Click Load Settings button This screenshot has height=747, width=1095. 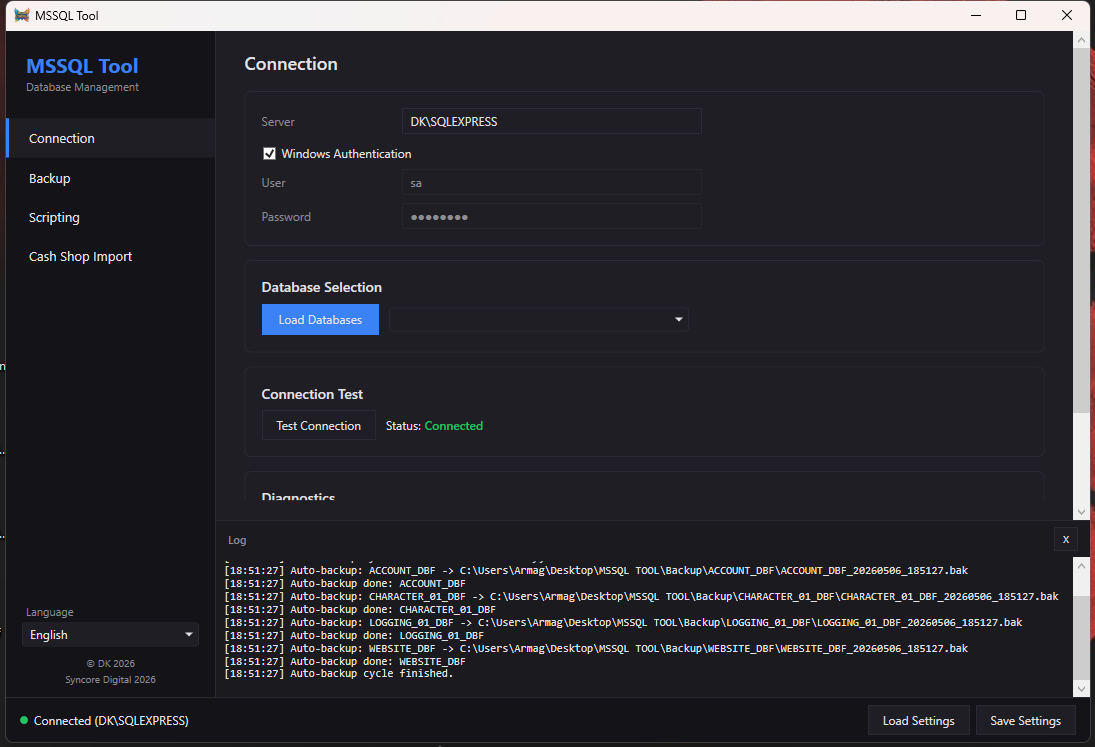[x=918, y=720]
